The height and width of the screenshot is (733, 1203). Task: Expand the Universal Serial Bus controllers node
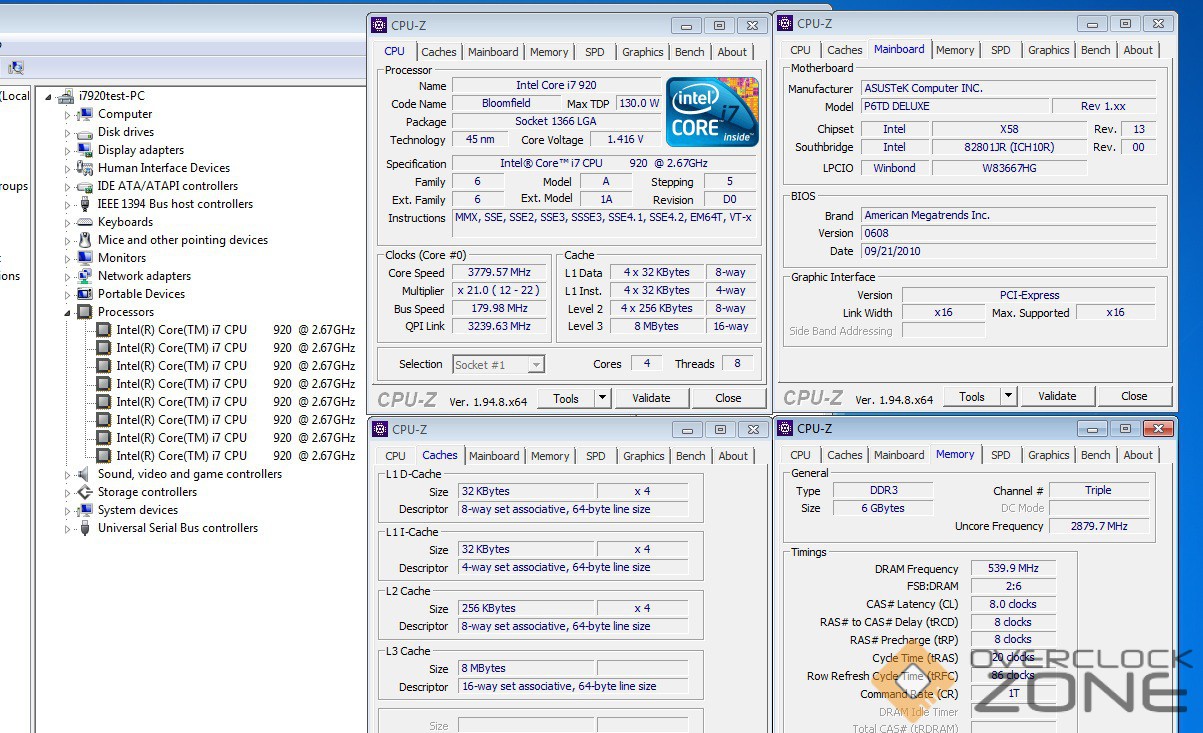(68, 528)
